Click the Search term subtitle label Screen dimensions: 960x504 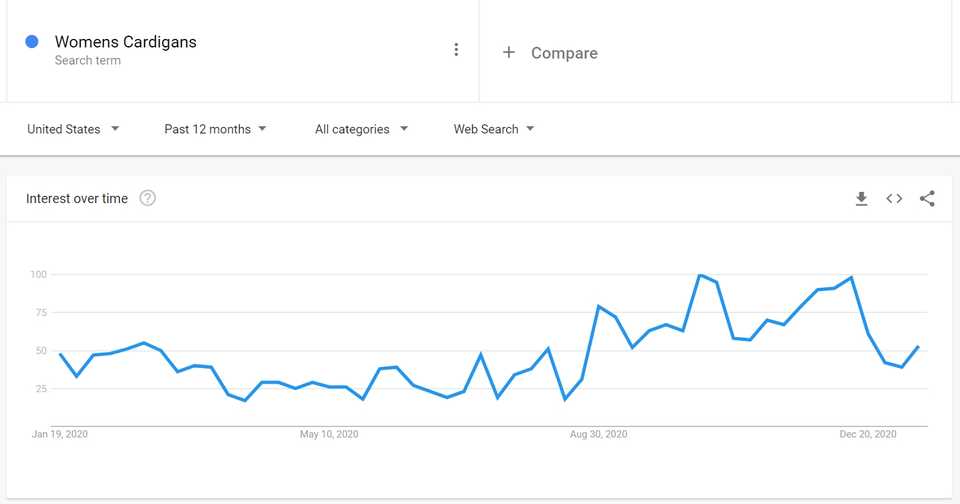coord(88,61)
